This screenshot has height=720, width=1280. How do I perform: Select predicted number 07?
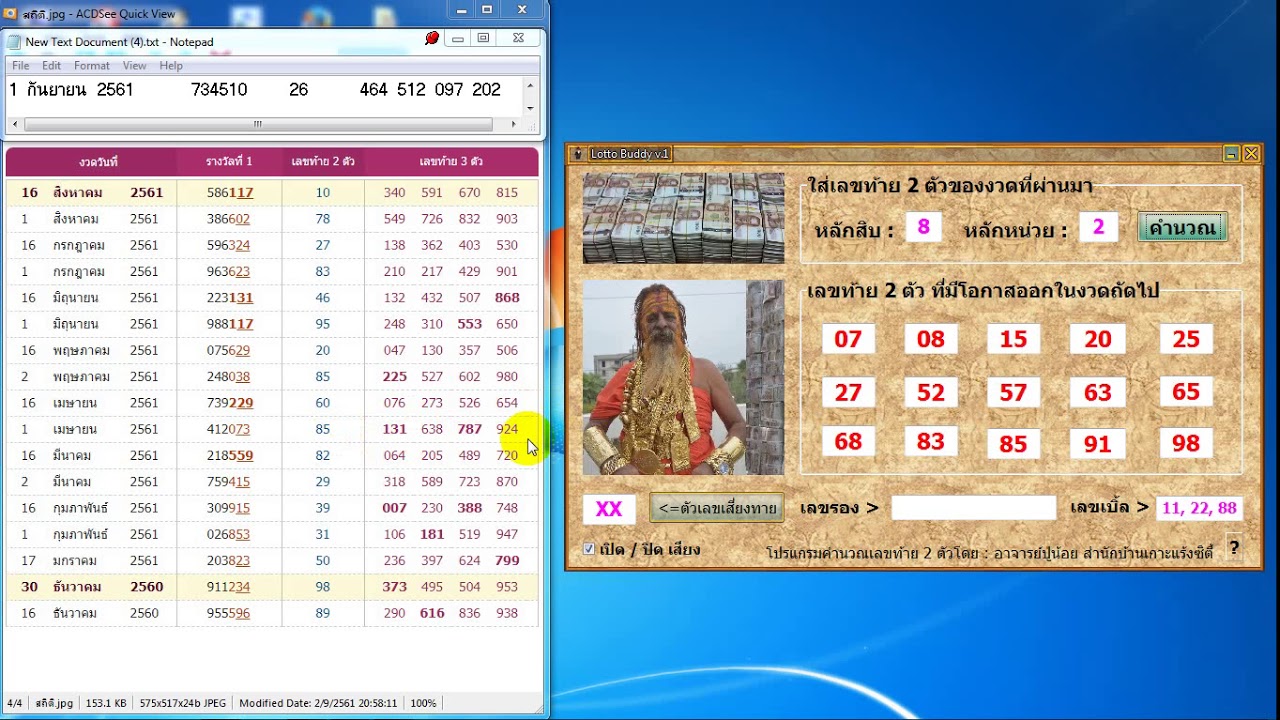[848, 339]
